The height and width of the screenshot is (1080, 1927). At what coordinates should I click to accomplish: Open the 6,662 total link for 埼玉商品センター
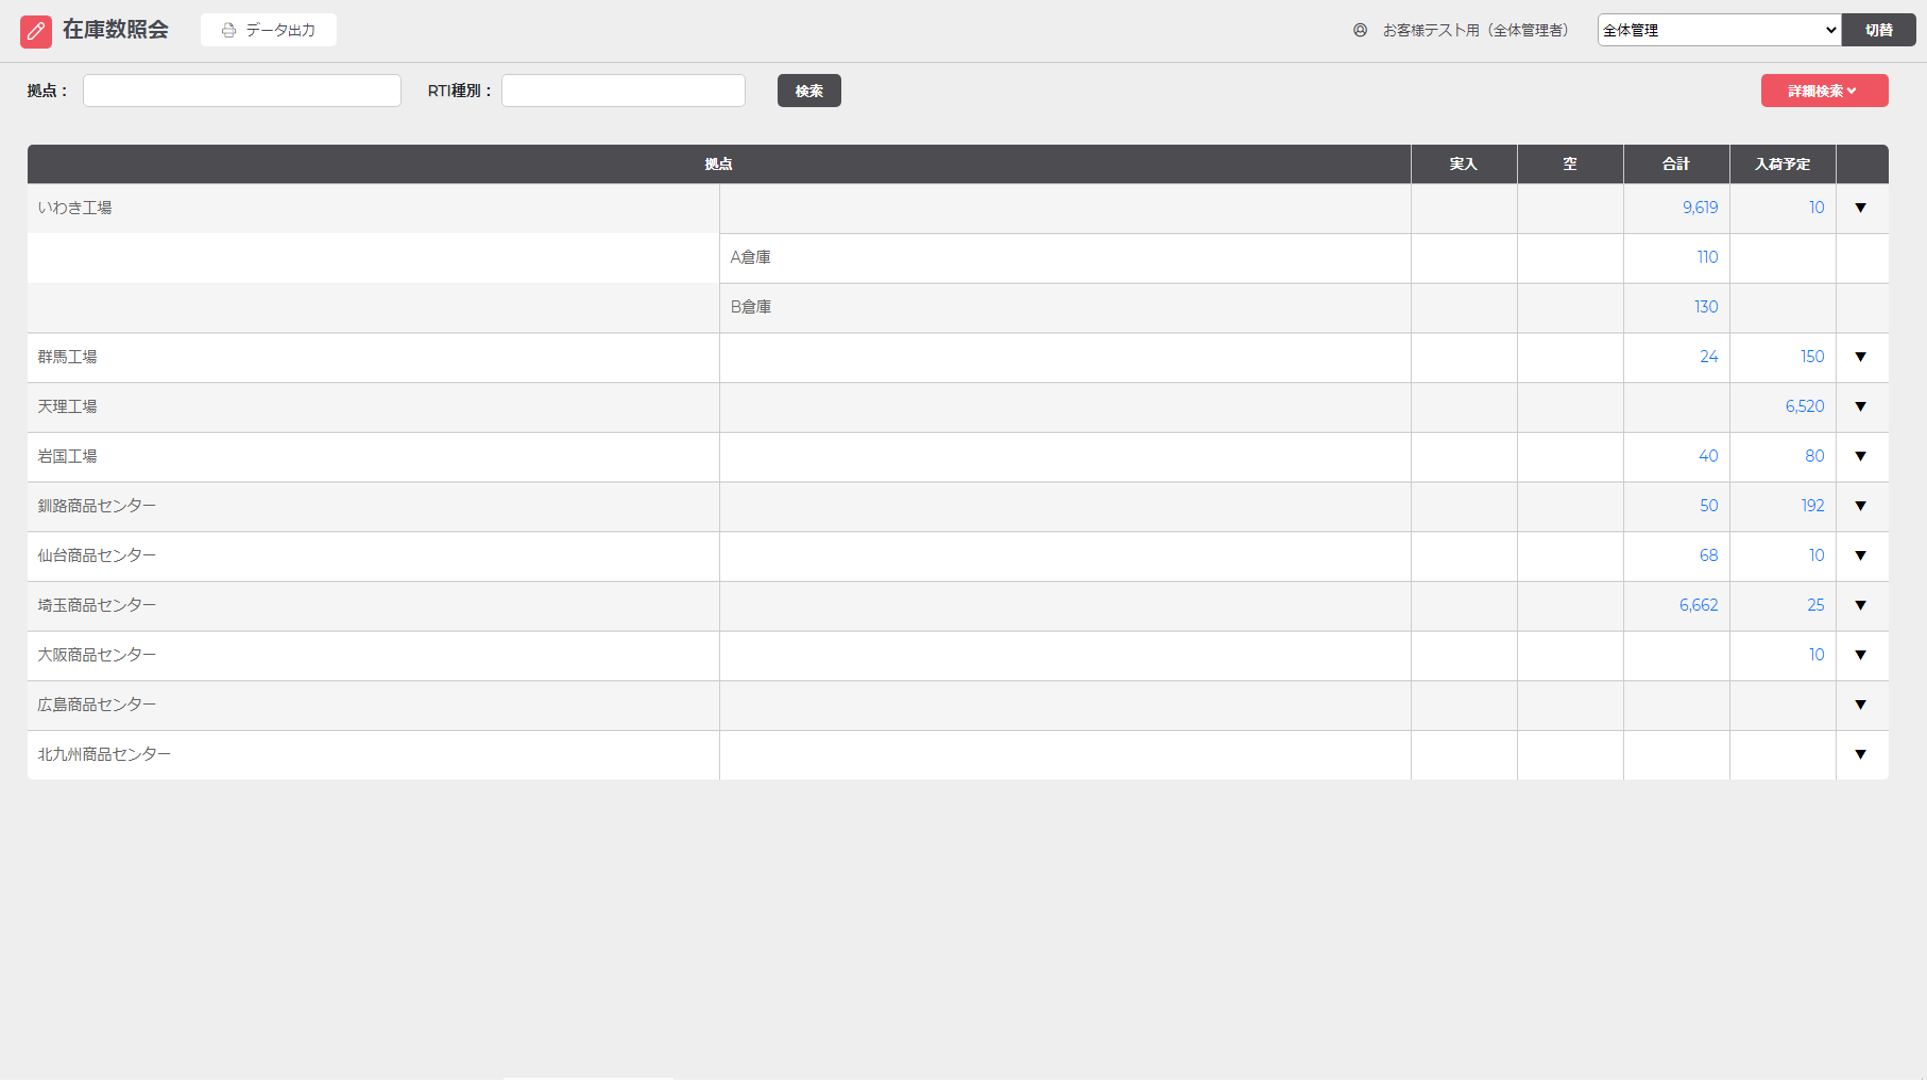(x=1698, y=605)
